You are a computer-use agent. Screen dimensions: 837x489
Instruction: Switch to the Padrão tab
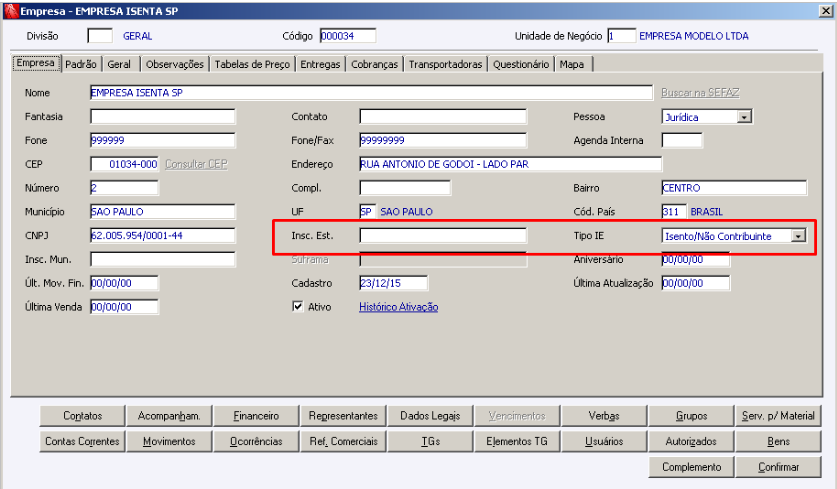click(81, 64)
